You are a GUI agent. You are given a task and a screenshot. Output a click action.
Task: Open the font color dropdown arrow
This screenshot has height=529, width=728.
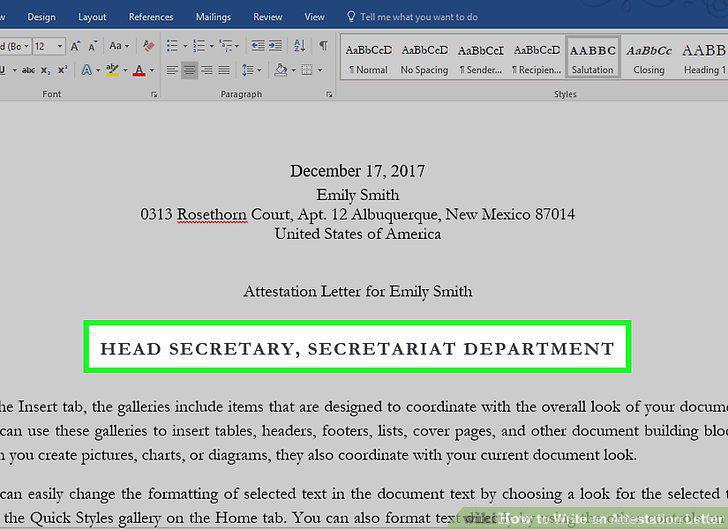tap(152, 70)
